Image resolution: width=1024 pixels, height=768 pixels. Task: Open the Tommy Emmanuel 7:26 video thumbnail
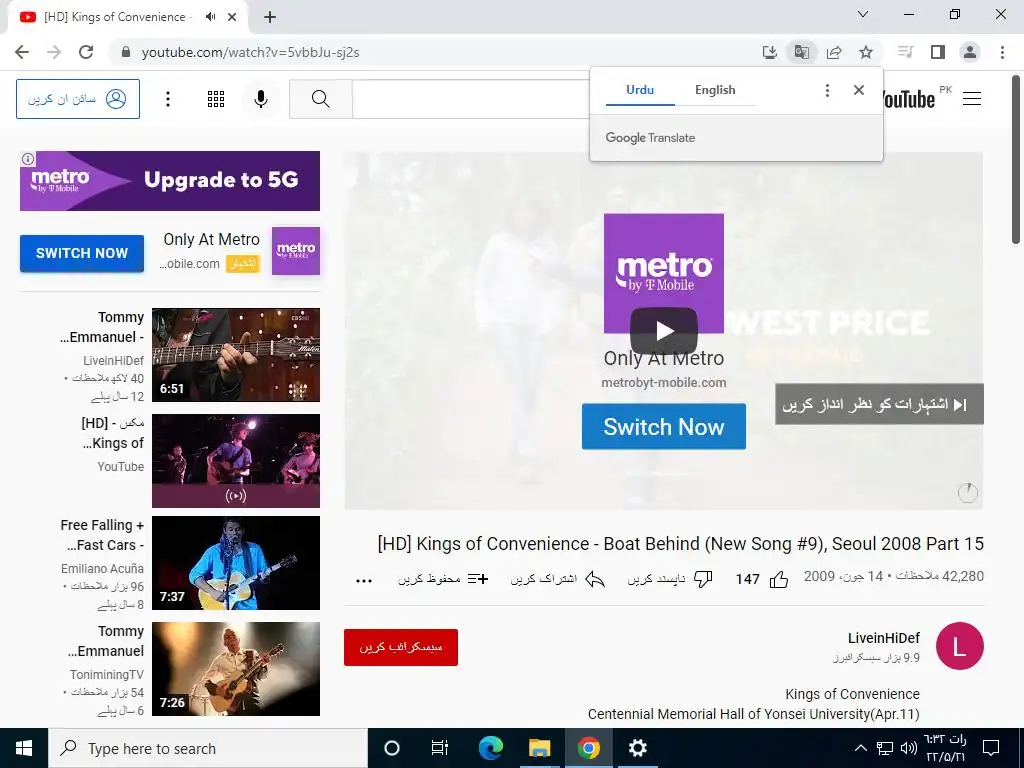coord(236,669)
